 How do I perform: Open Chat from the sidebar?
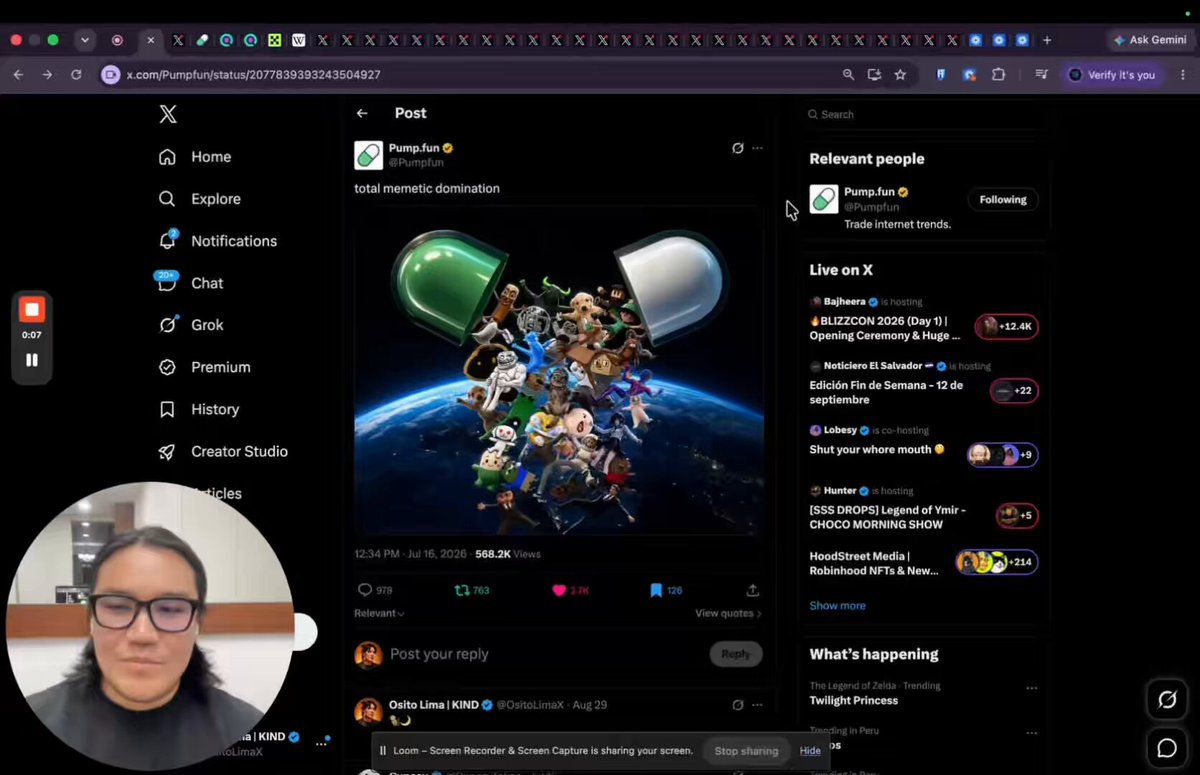coord(190,283)
